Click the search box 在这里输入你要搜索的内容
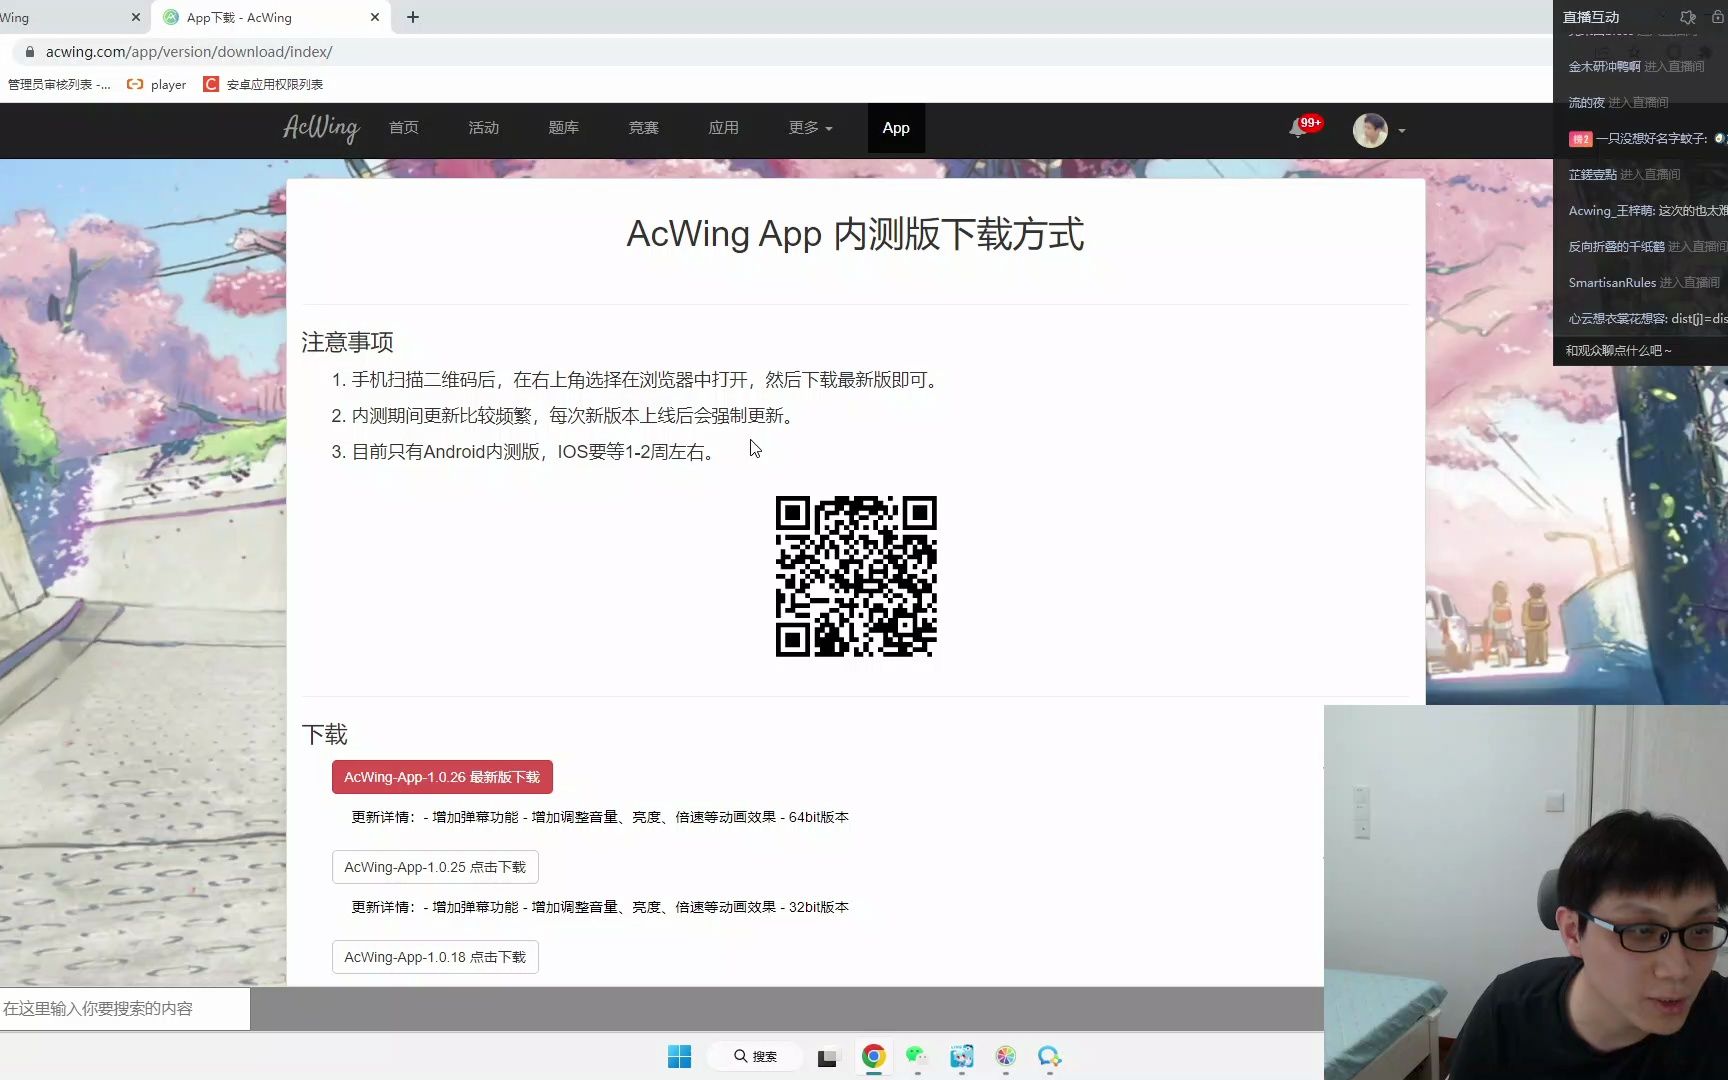The image size is (1728, 1080). click(x=125, y=1009)
